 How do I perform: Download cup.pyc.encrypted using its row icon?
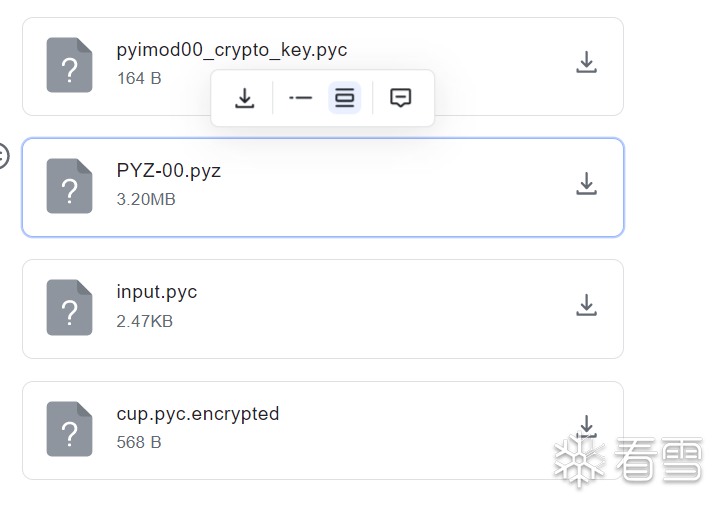586,427
